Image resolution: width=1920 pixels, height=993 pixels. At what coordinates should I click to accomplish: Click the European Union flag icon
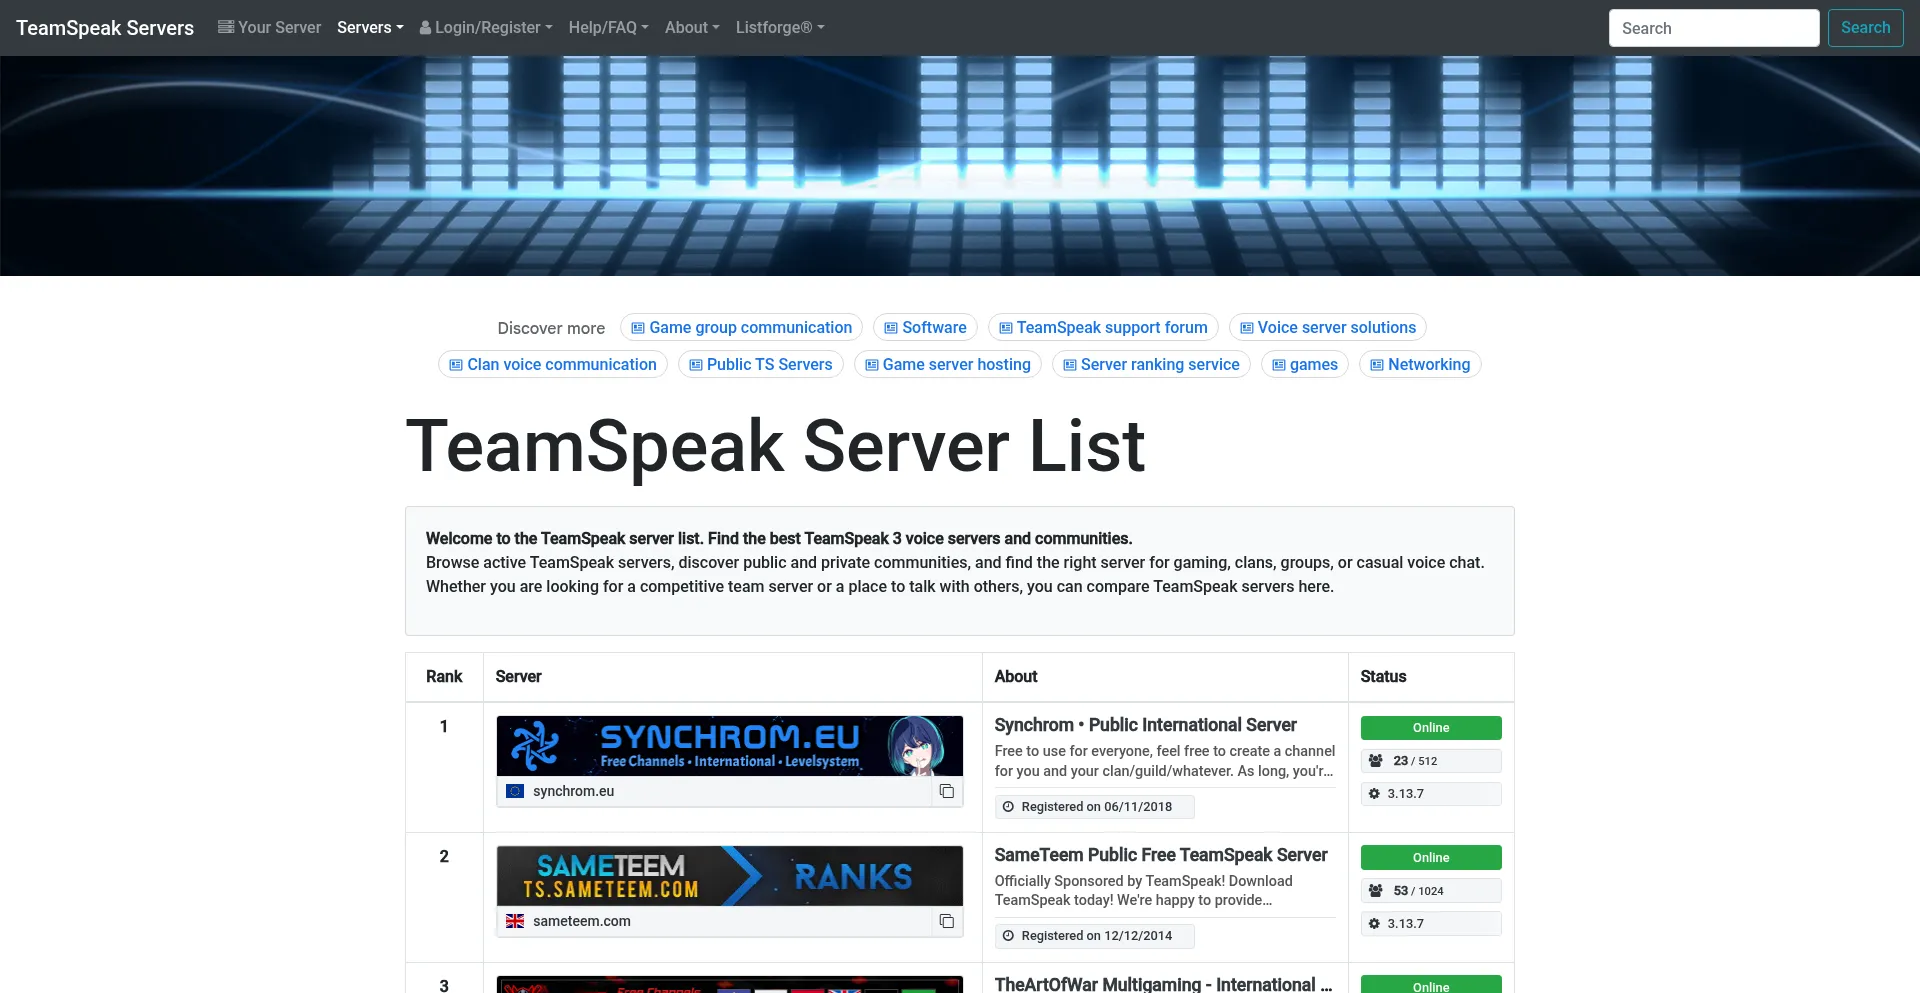click(515, 791)
